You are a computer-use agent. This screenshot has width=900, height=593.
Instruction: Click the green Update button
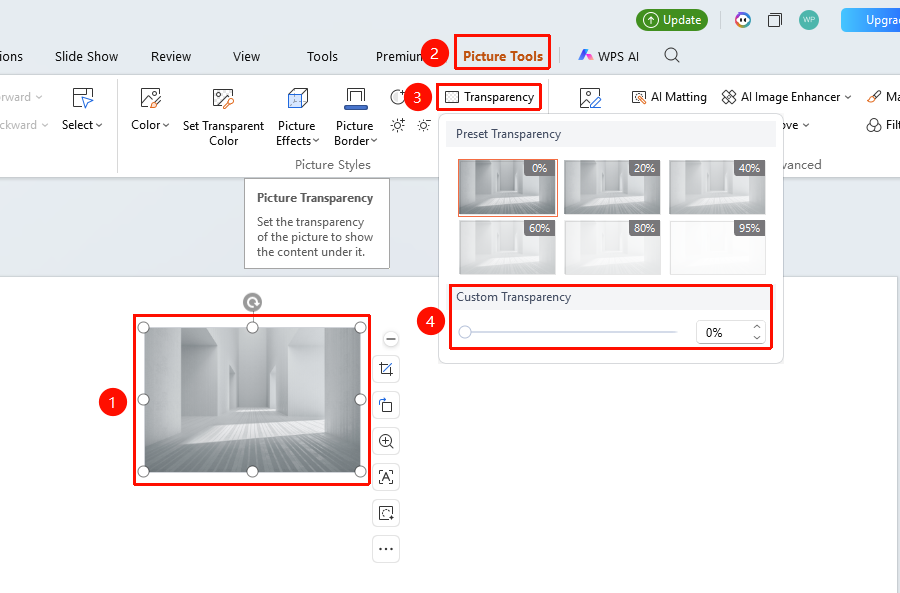coord(672,20)
